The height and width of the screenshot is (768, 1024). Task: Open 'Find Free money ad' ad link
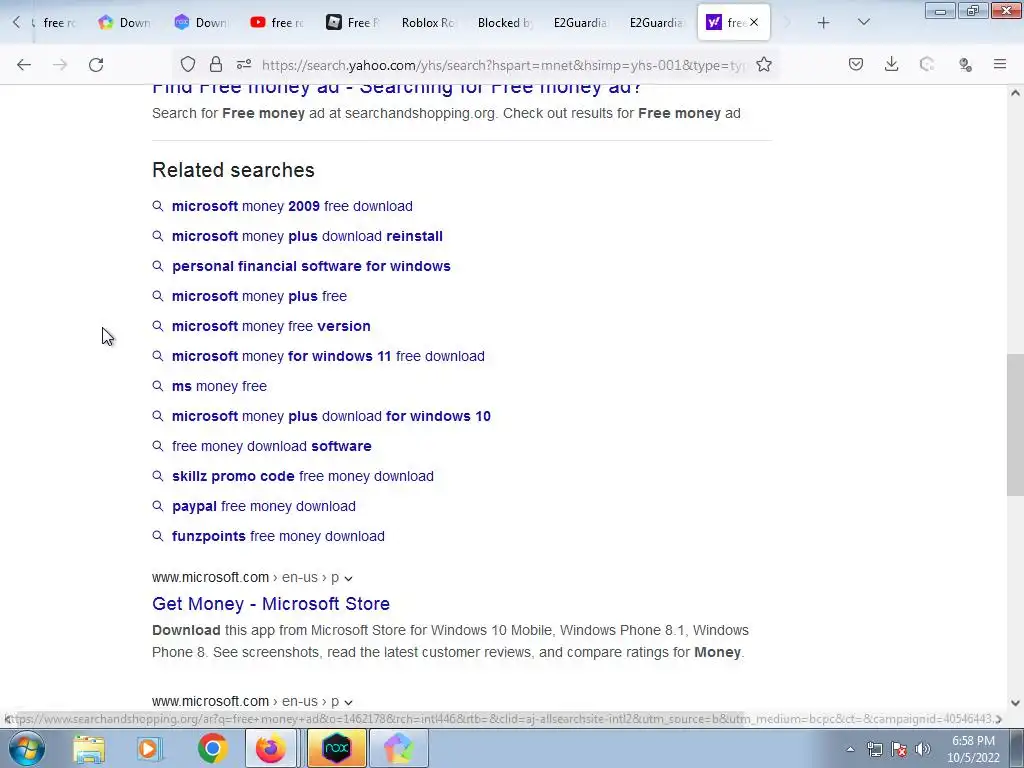pyautogui.click(x=397, y=88)
